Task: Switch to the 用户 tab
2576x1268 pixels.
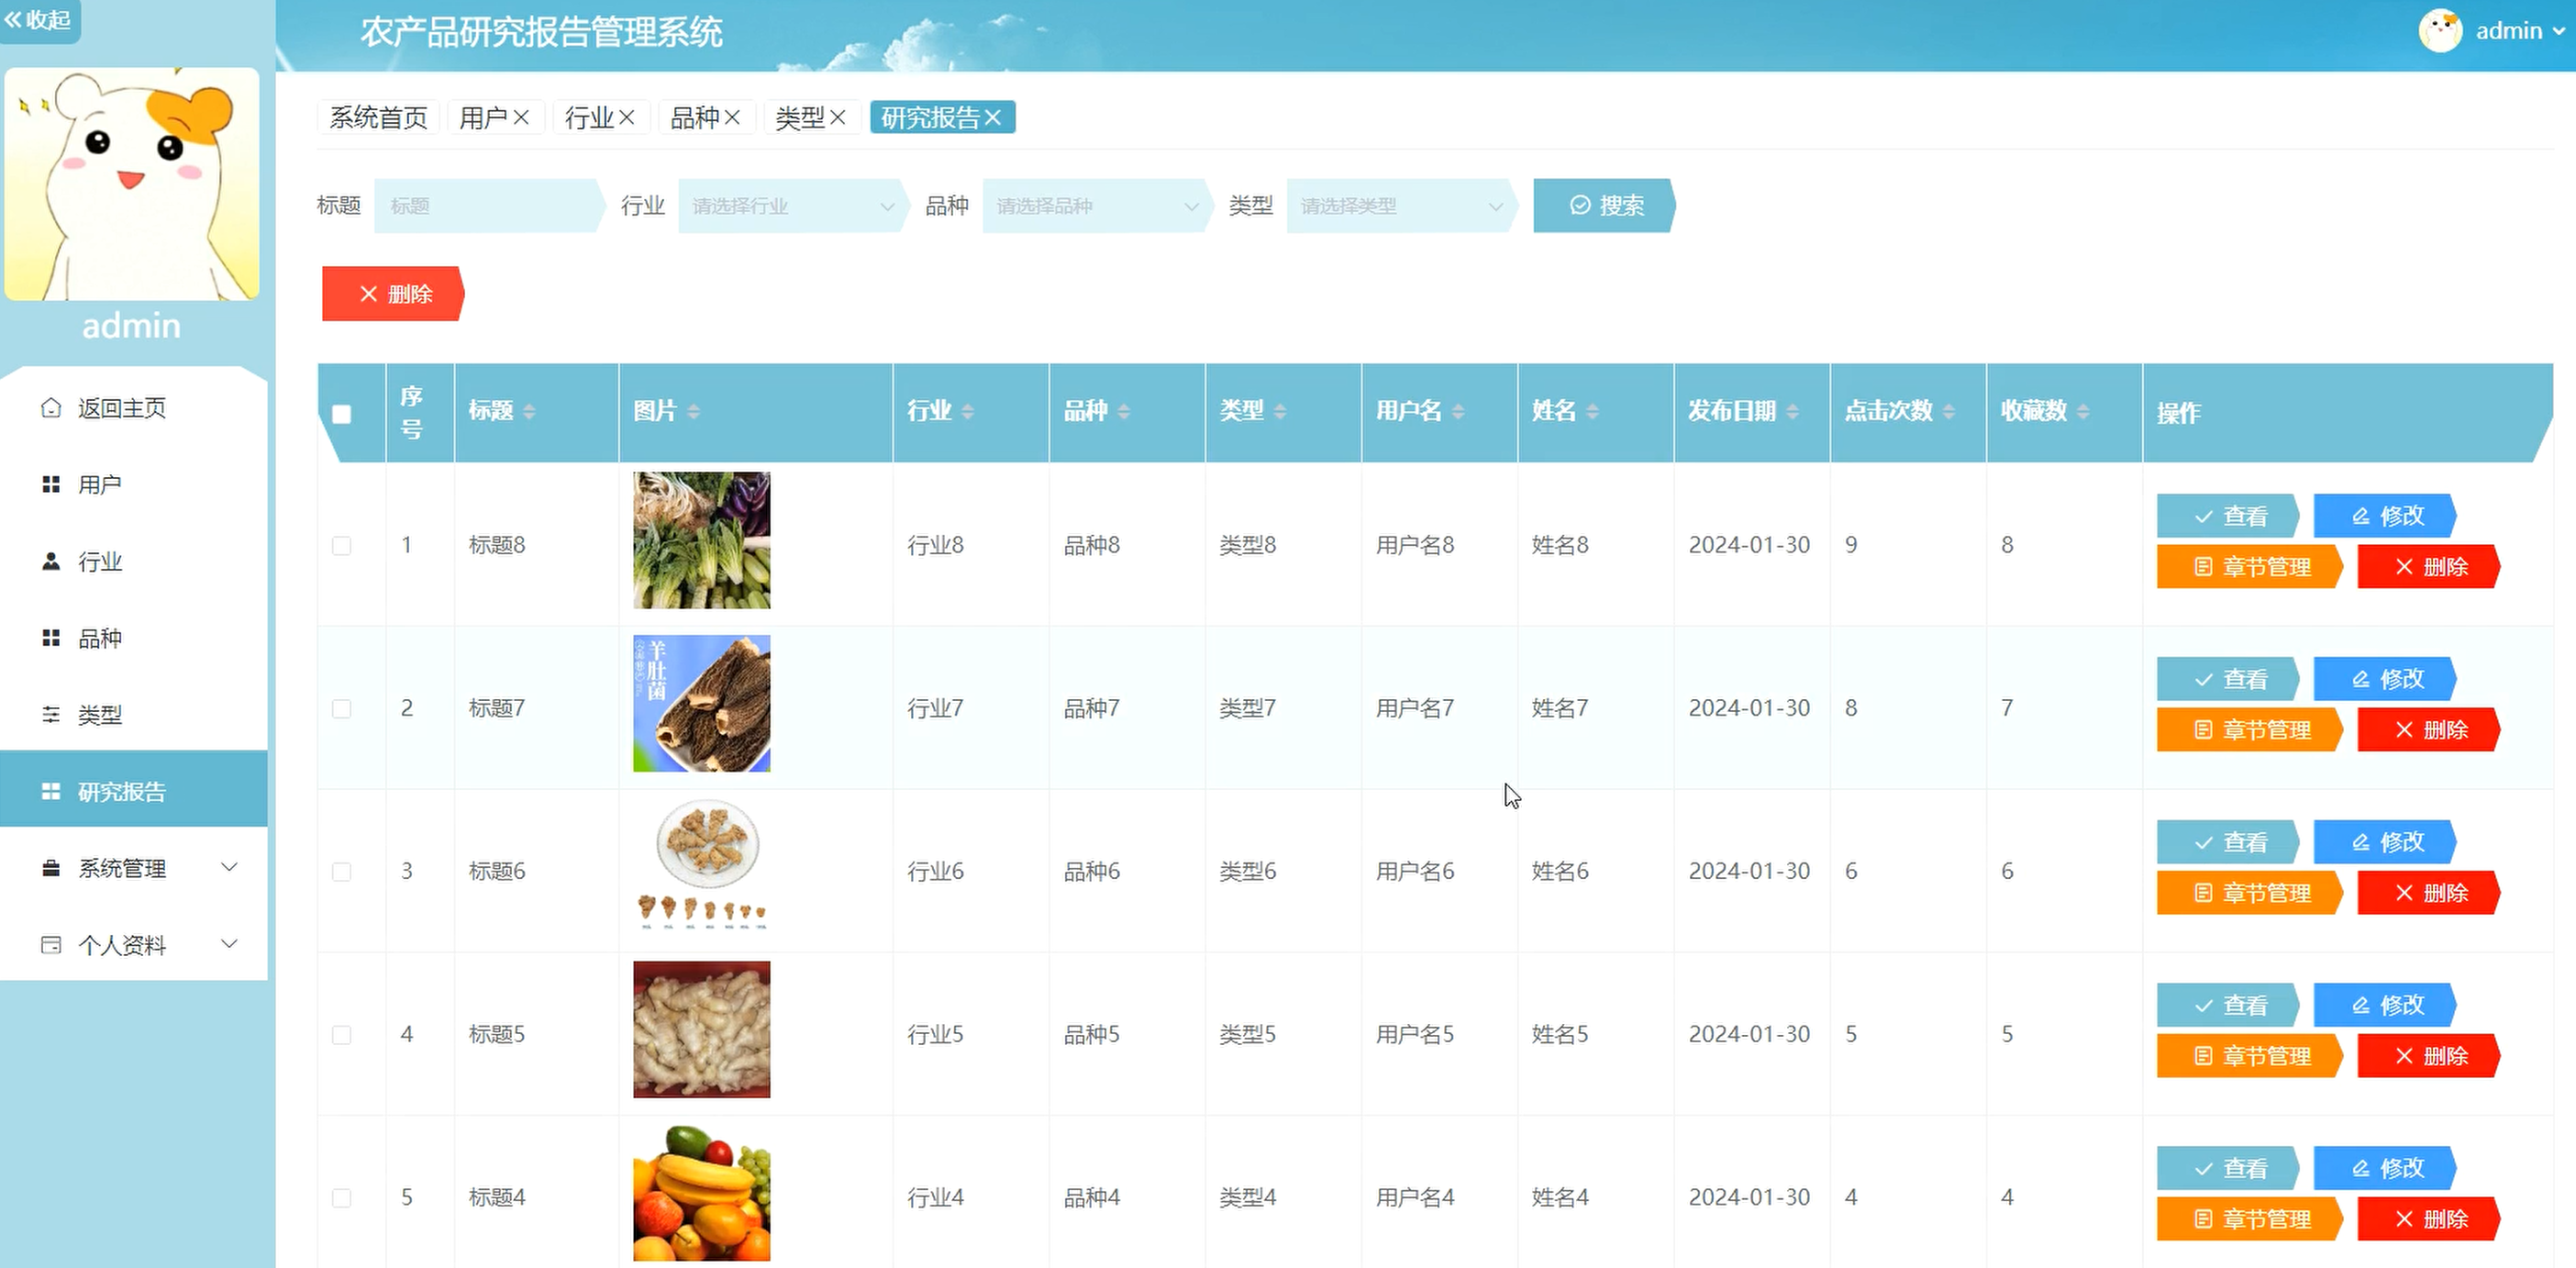Action: click(483, 117)
